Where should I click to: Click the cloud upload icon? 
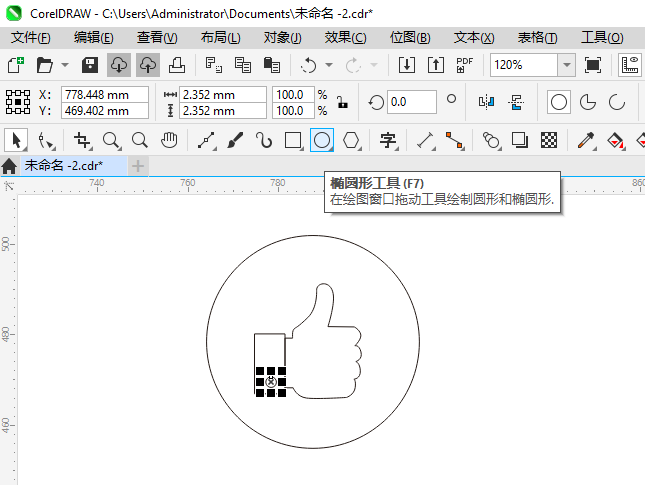[x=148, y=65]
